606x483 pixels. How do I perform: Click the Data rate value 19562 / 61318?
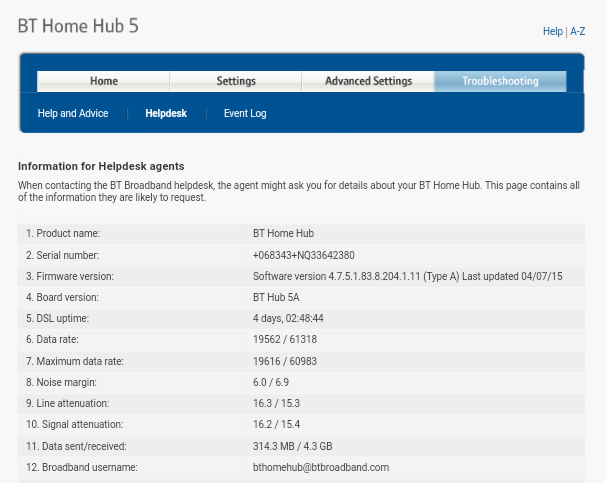pyautogui.click(x=291, y=340)
